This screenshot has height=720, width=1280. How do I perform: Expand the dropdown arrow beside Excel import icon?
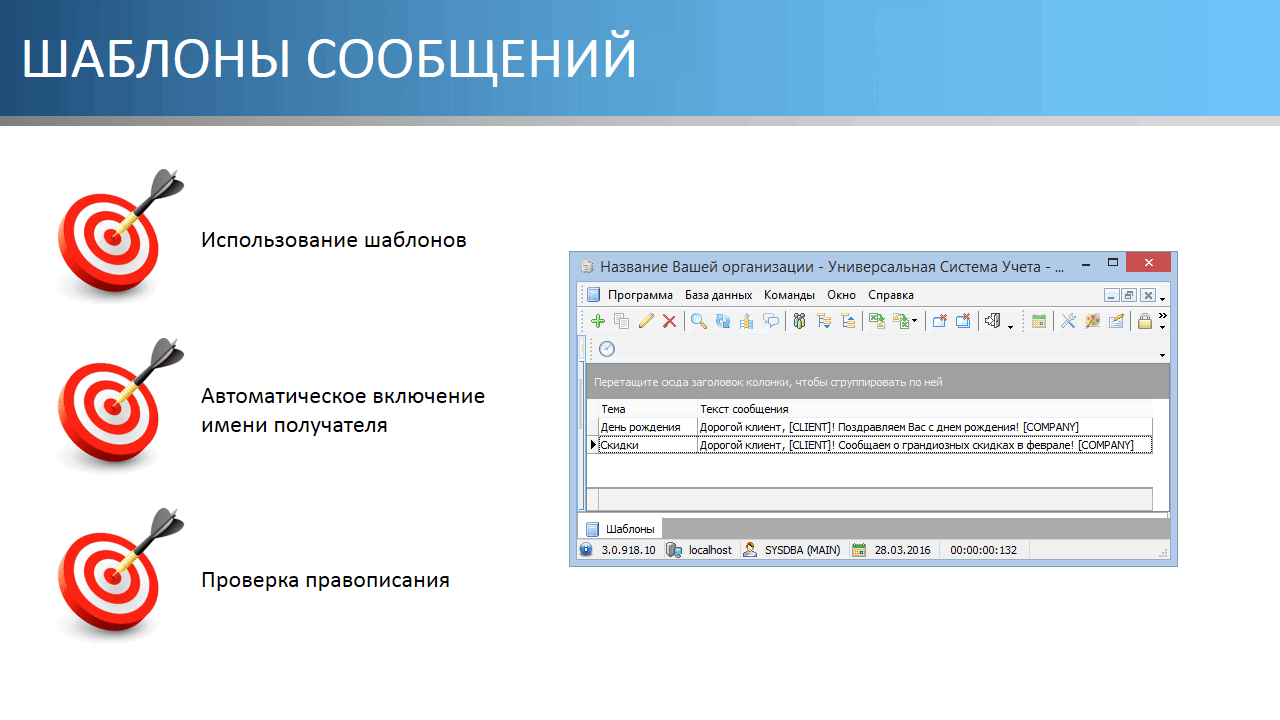click(x=914, y=321)
